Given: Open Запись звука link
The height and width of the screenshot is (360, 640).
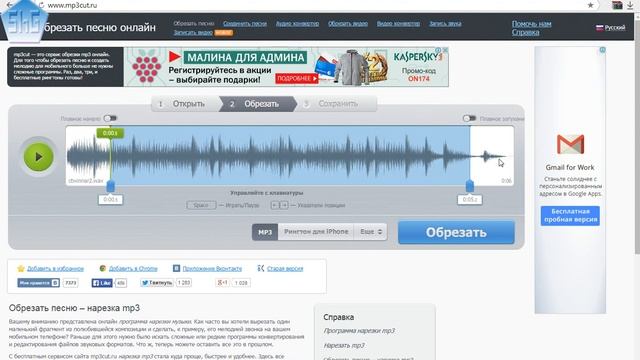Looking at the screenshot, I should pos(445,24).
